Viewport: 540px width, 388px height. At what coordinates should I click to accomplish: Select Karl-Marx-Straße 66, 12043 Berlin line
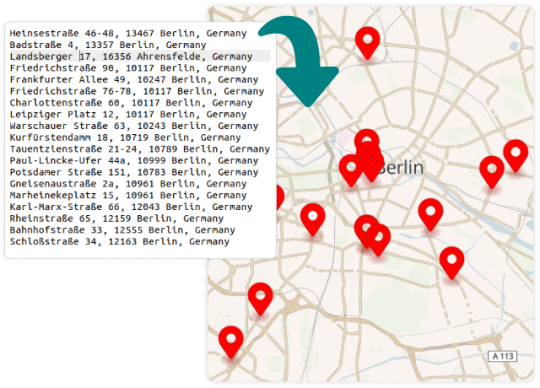131,207
